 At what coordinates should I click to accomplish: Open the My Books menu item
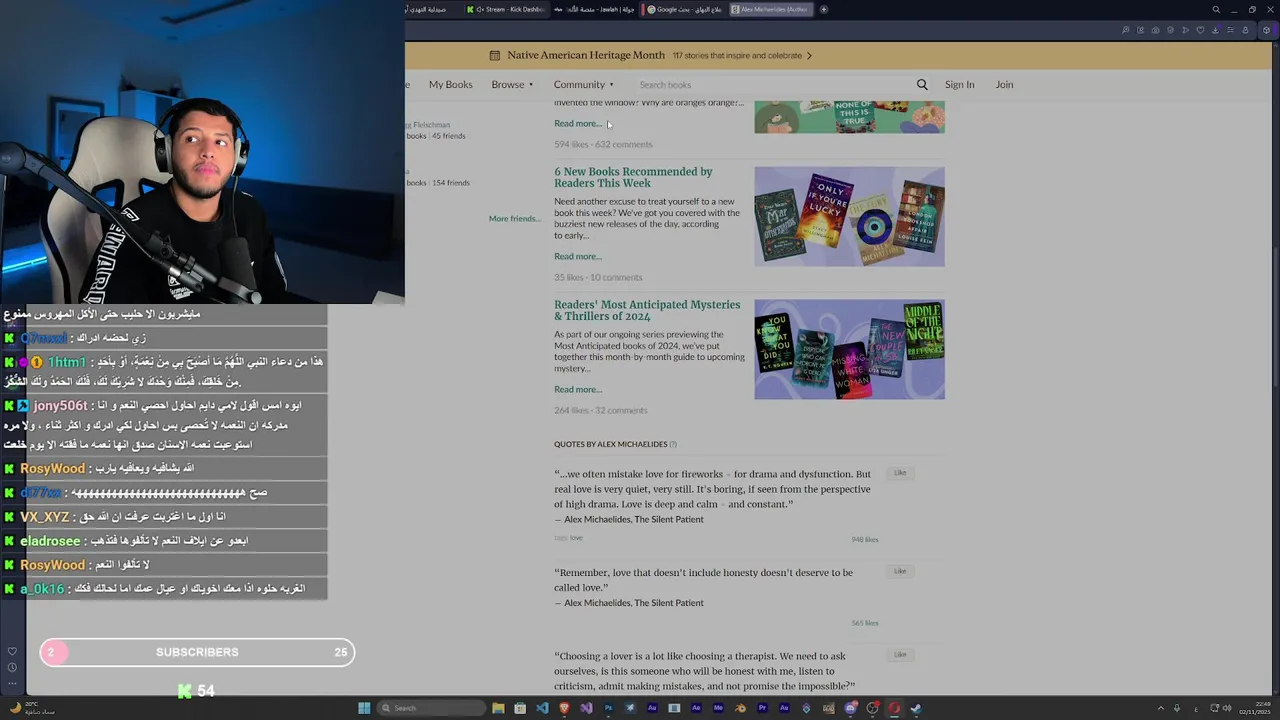pos(450,85)
